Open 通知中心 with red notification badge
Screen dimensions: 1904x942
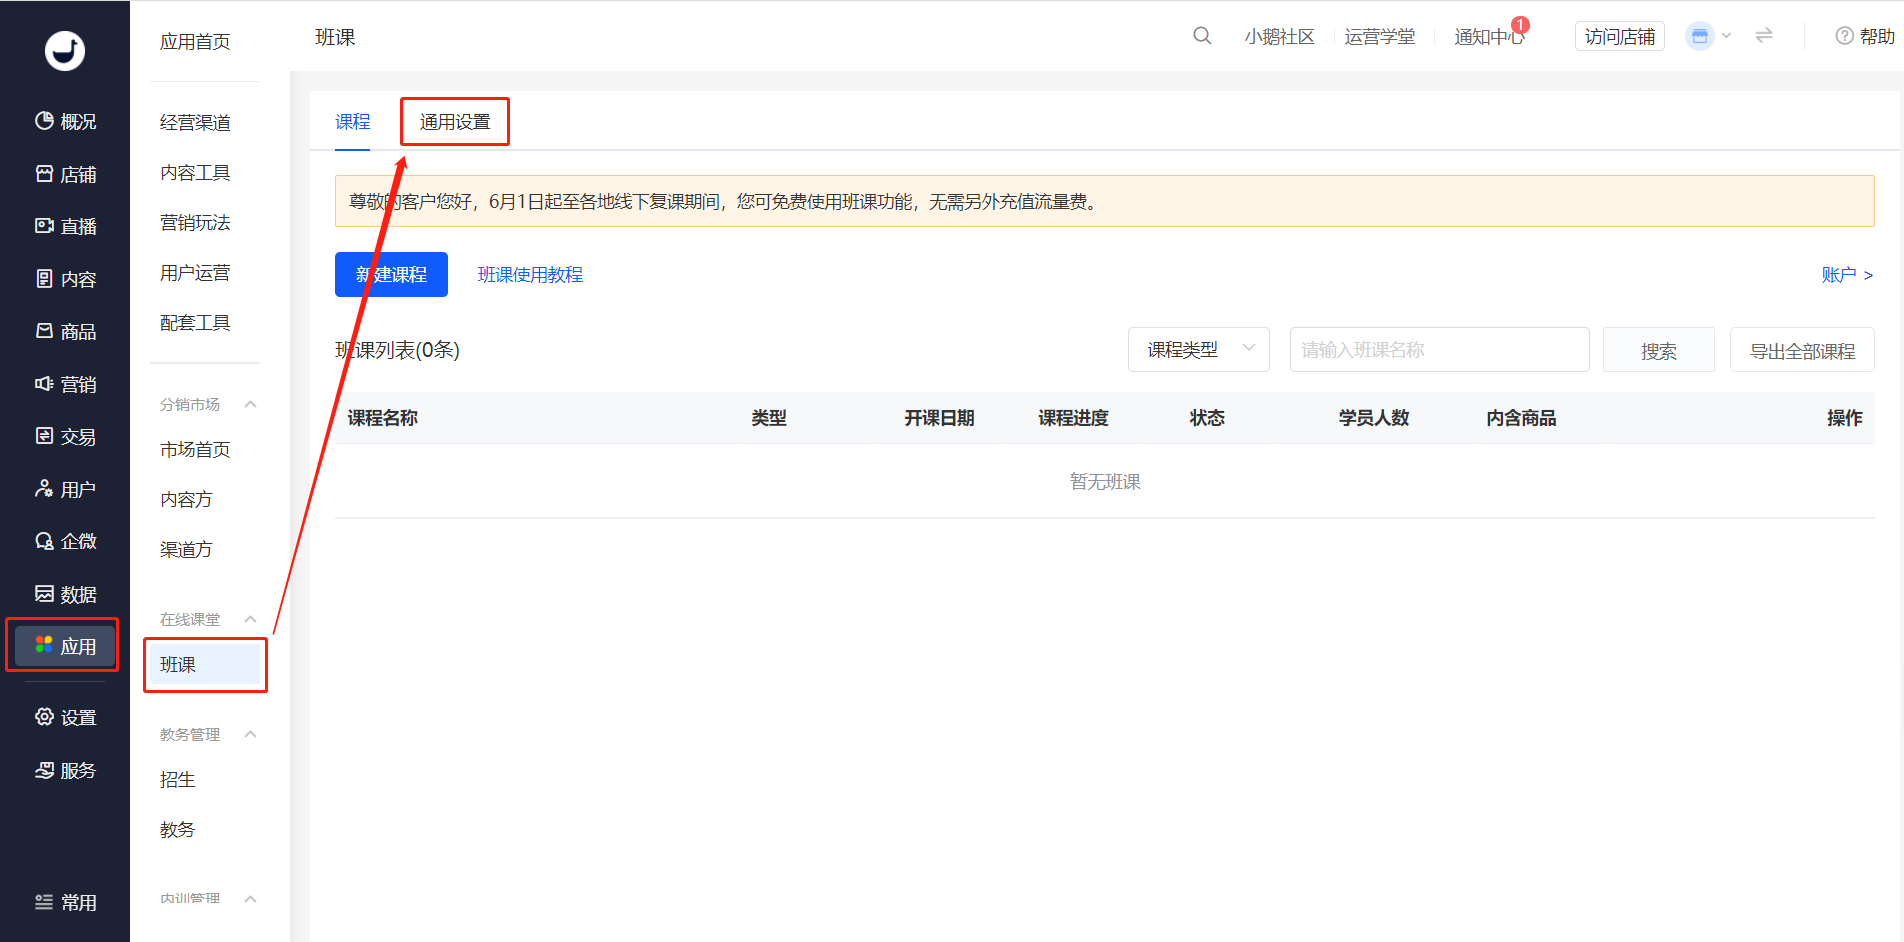point(1490,36)
